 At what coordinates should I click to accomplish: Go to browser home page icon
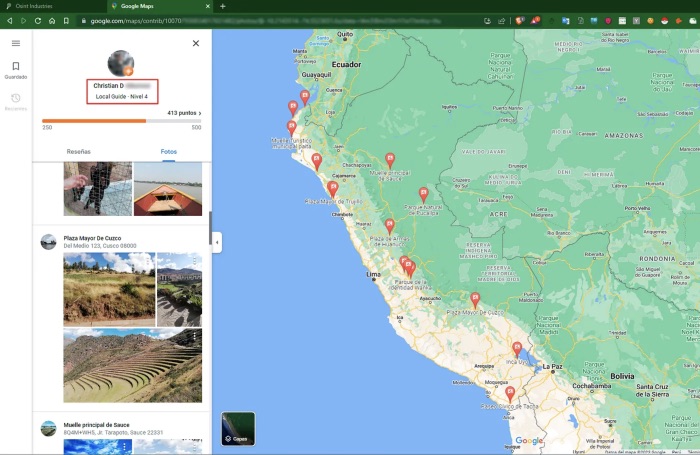pyautogui.click(x=52, y=21)
